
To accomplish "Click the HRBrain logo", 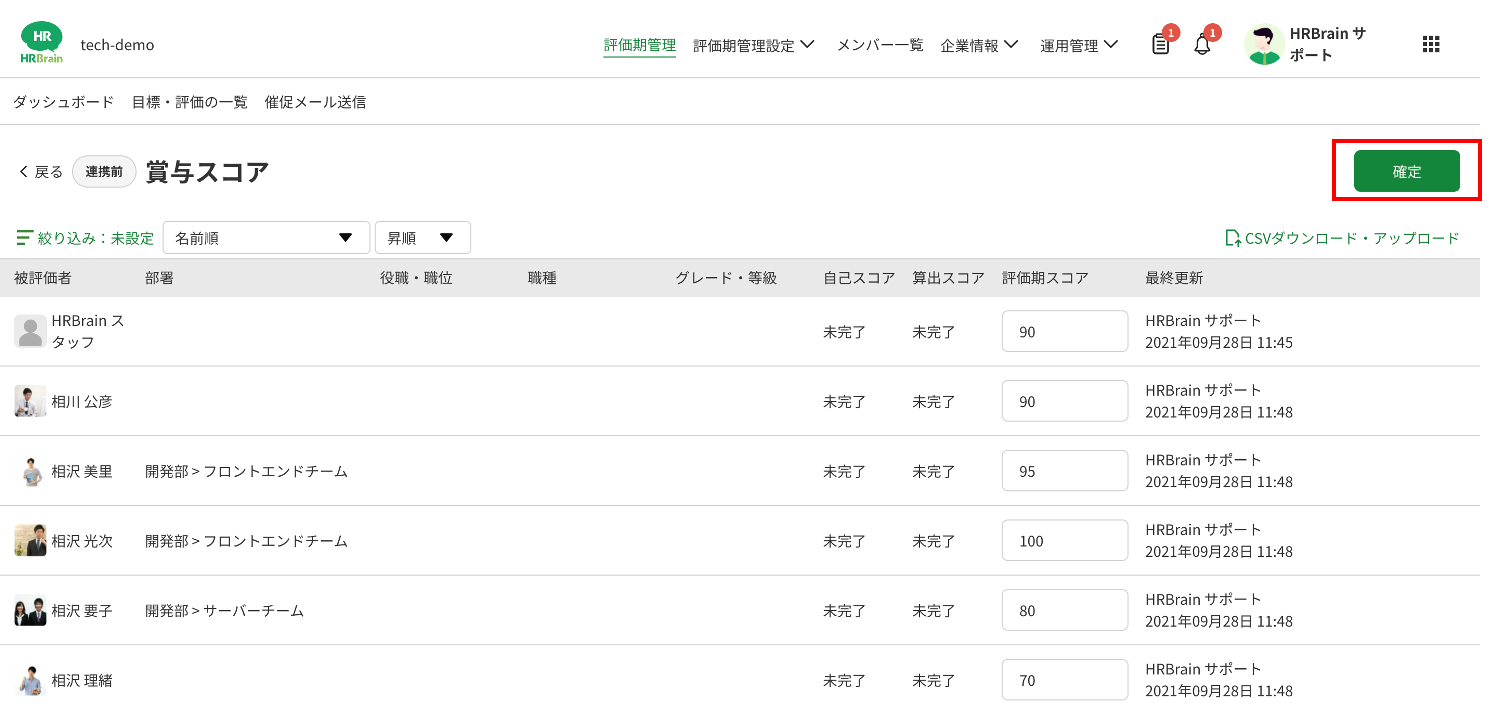I will (x=41, y=44).
